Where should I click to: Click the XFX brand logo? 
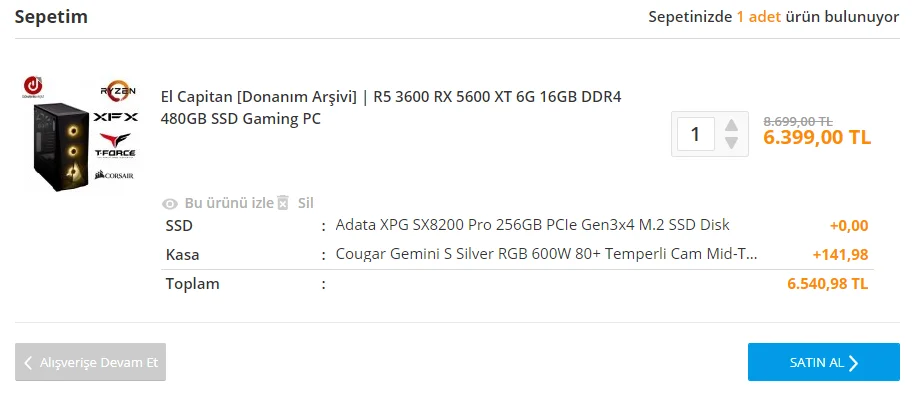click(116, 119)
